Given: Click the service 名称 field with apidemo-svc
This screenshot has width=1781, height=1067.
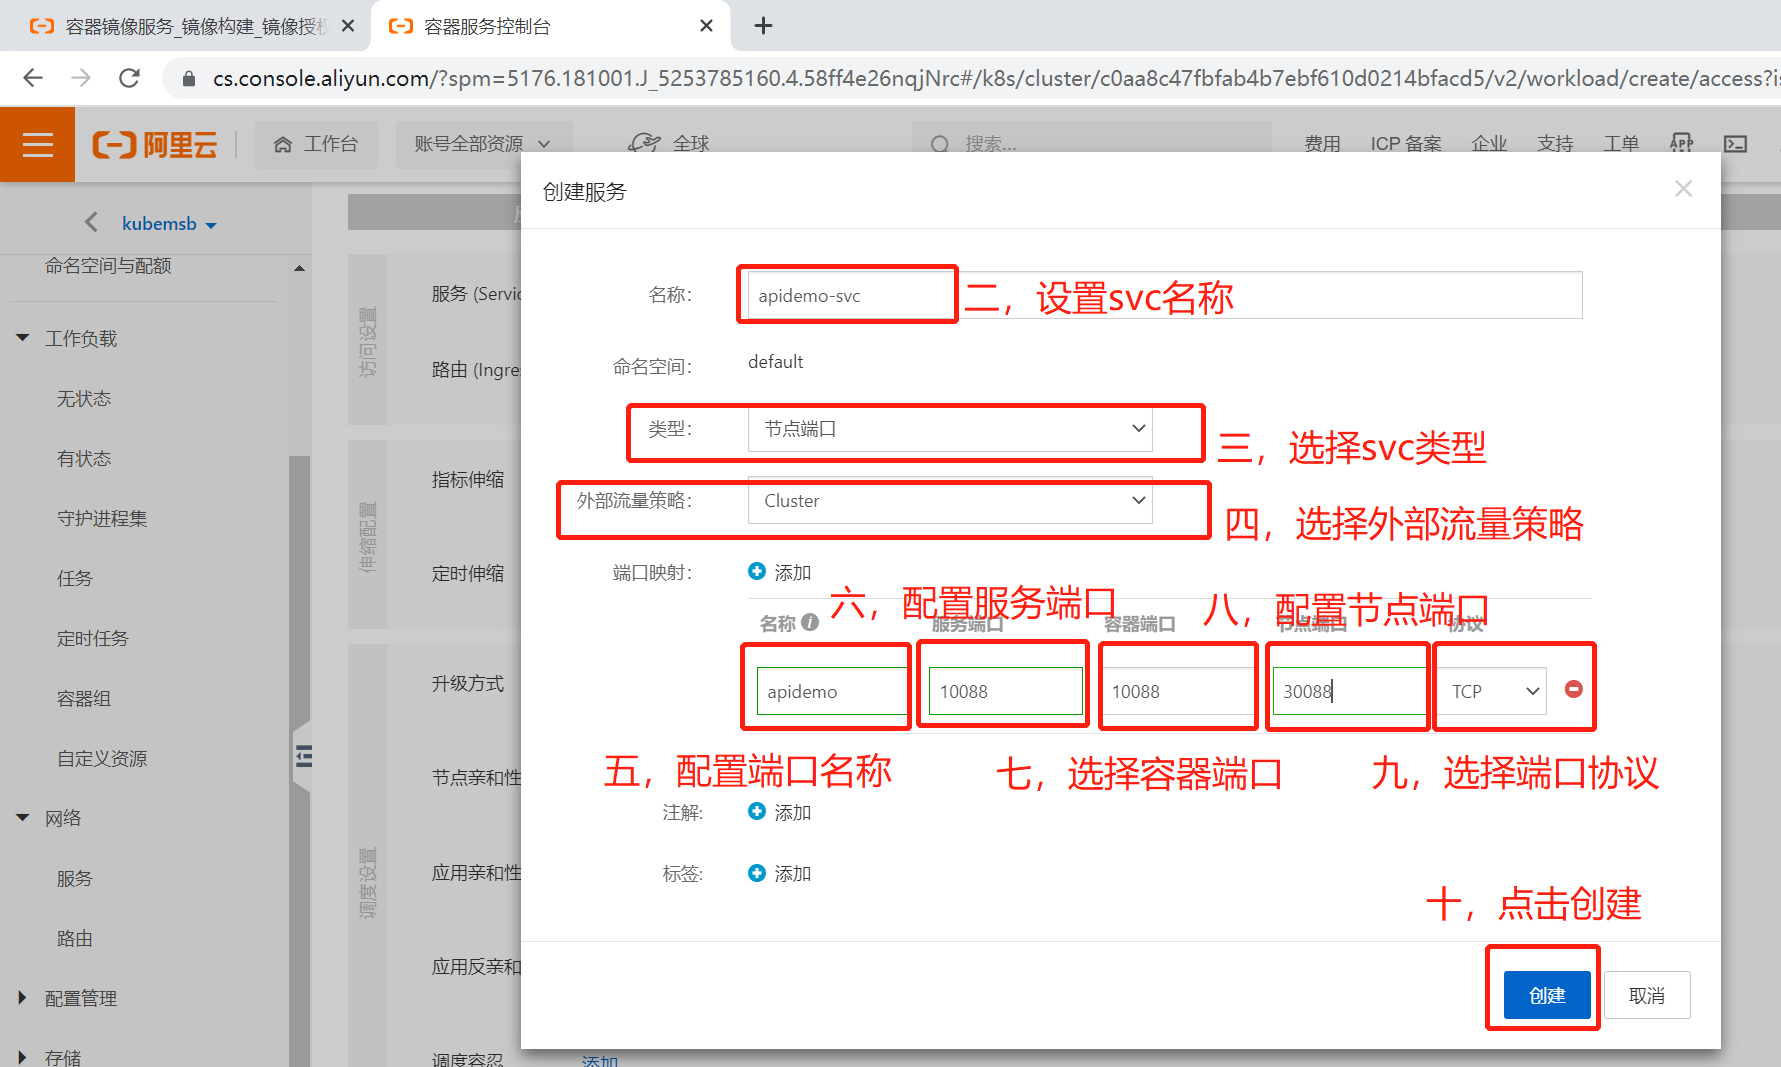Looking at the screenshot, I should [x=1165, y=295].
